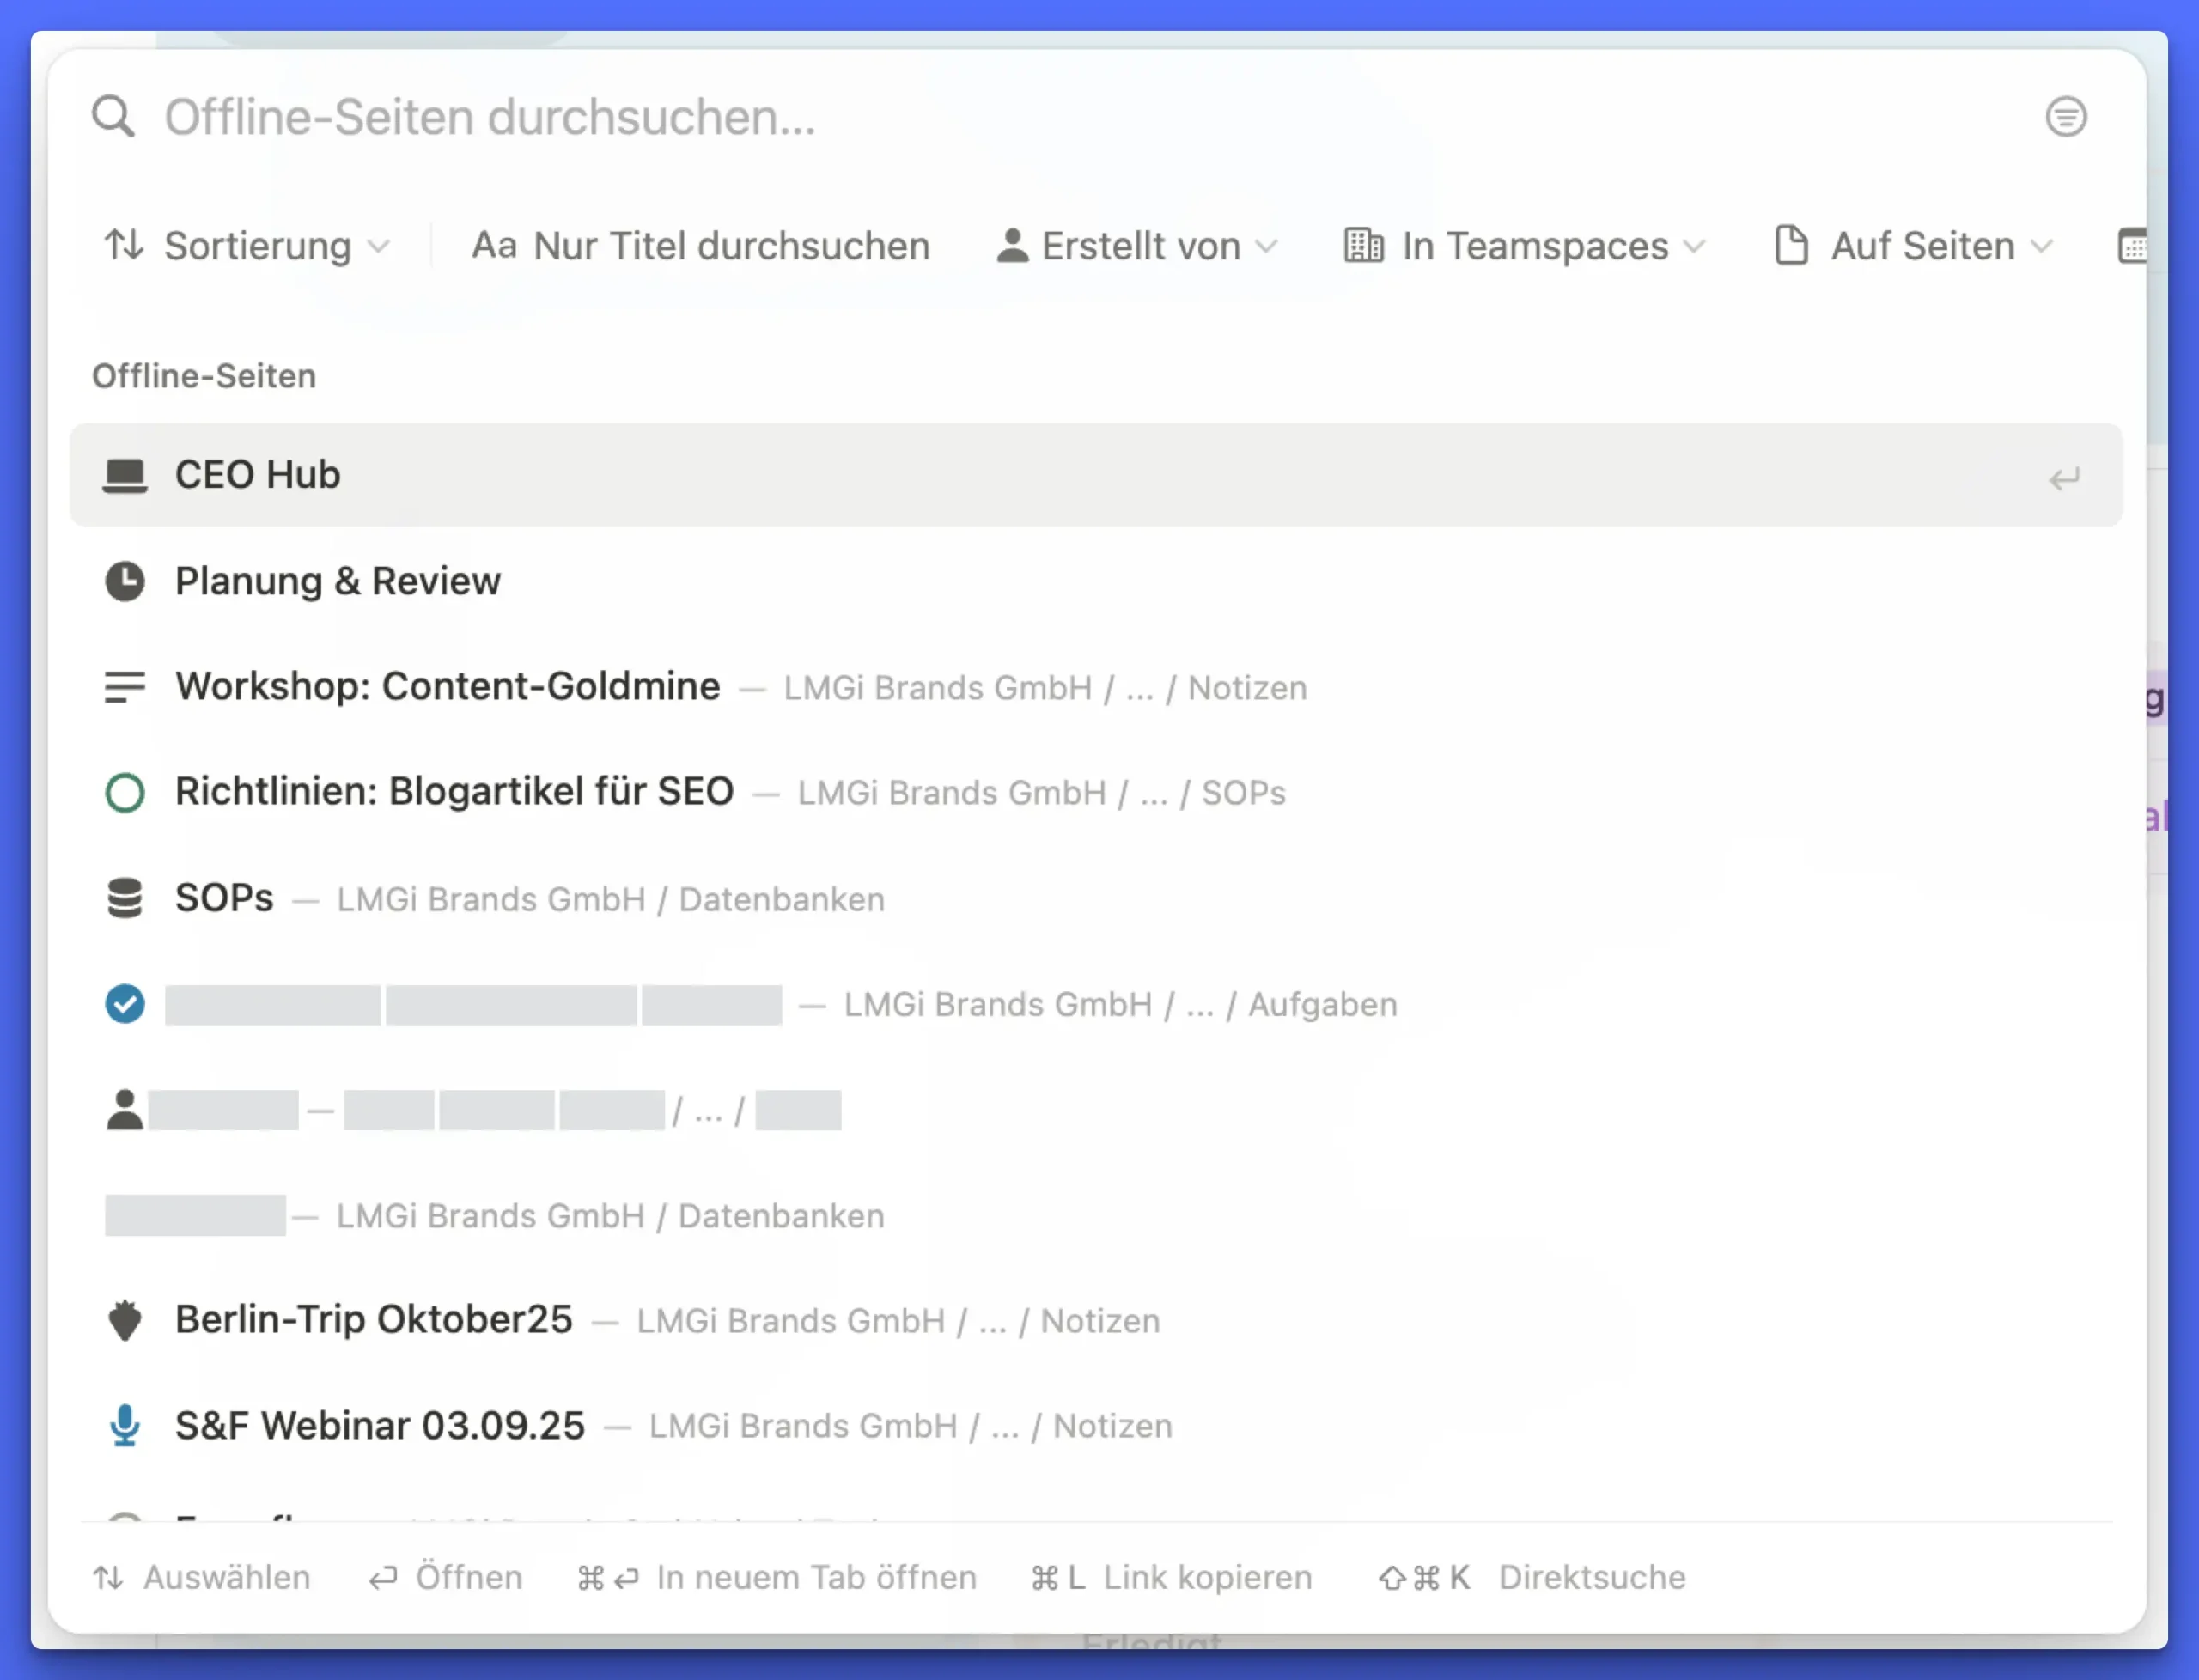Click the green circle icon of Richtlinien page

click(125, 792)
